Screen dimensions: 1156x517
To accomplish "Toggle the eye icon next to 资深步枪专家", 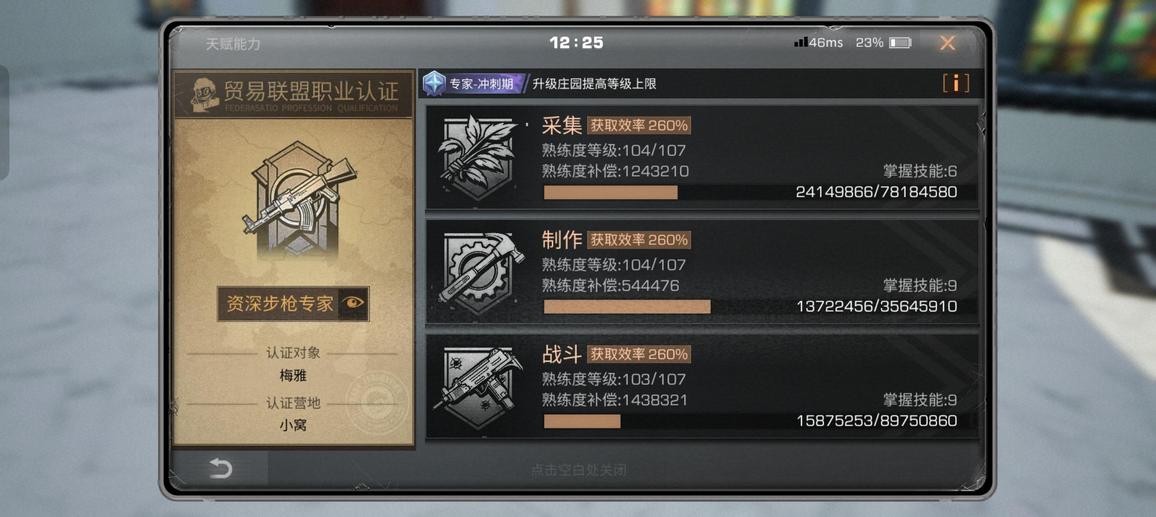I will pos(353,303).
